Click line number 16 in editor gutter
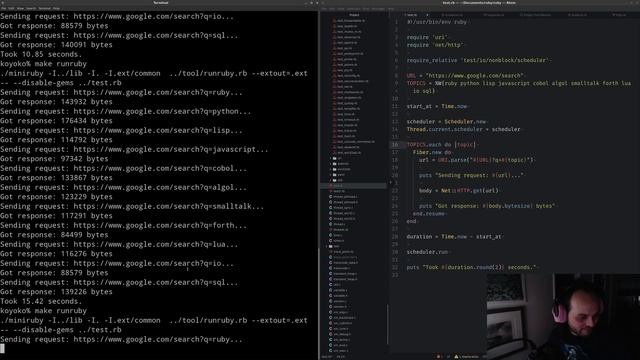The width and height of the screenshot is (640, 360). pyautogui.click(x=395, y=144)
